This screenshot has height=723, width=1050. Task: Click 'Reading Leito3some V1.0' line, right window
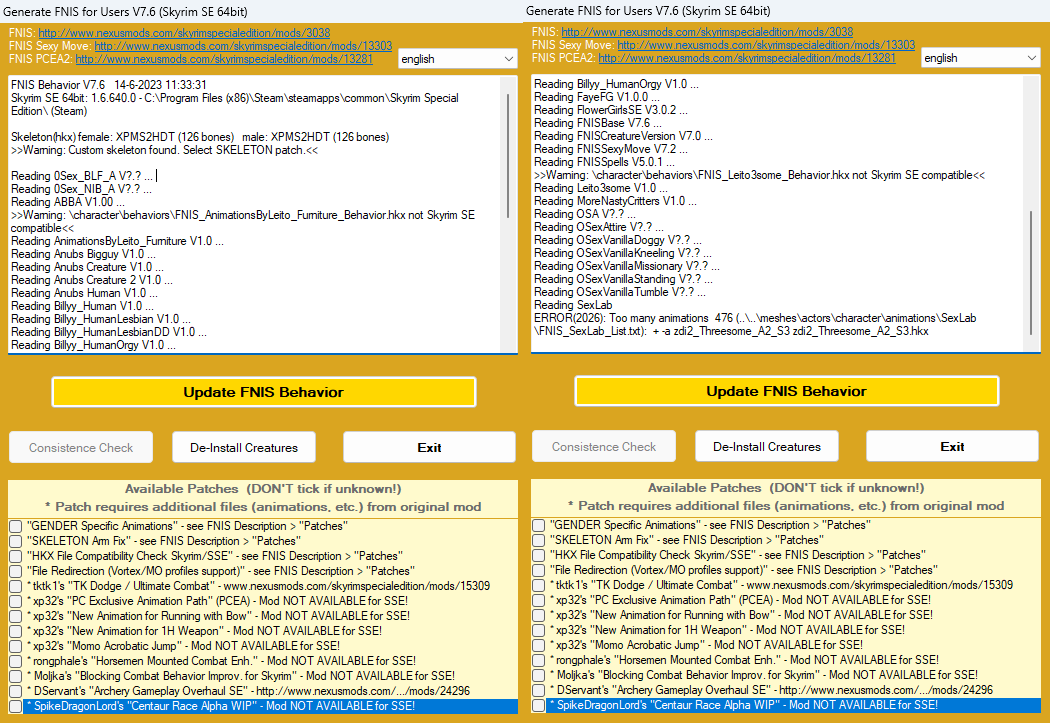pos(601,188)
